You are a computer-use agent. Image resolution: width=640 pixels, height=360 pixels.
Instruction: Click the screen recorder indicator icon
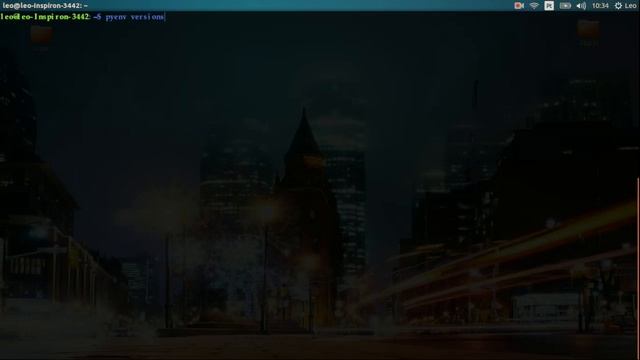519,6
